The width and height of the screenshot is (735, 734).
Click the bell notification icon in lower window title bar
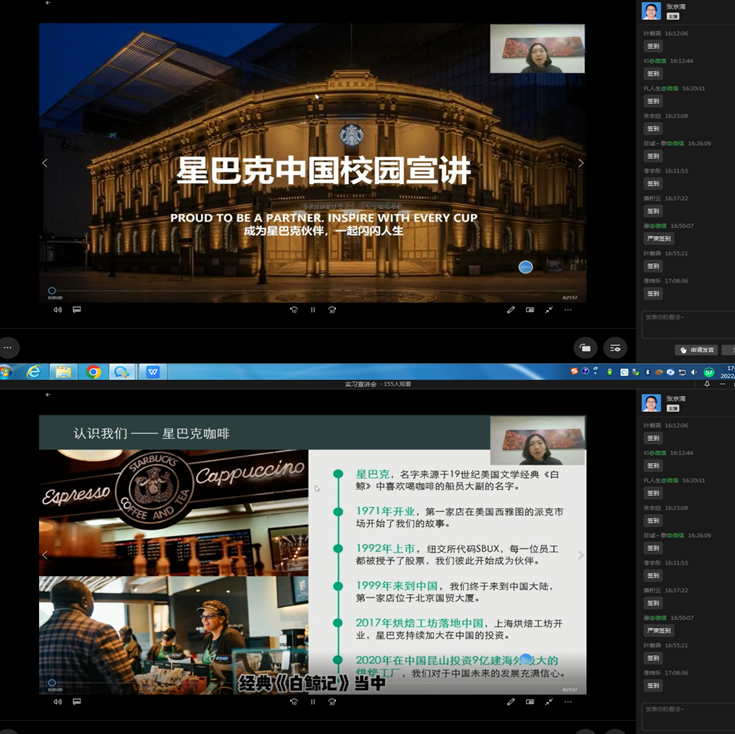[x=707, y=384]
